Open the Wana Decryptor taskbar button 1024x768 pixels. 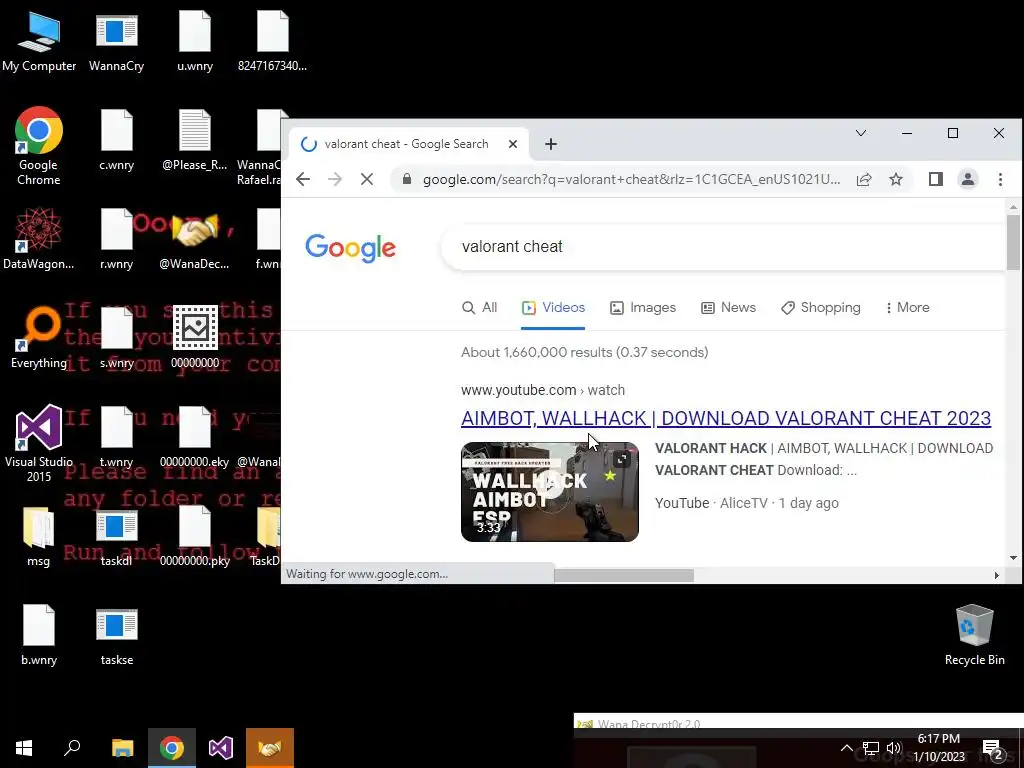point(270,748)
